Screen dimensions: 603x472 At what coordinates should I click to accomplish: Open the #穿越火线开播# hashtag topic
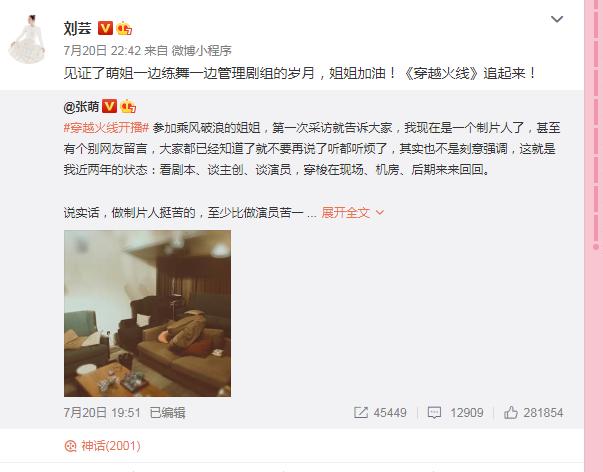(x=106, y=128)
